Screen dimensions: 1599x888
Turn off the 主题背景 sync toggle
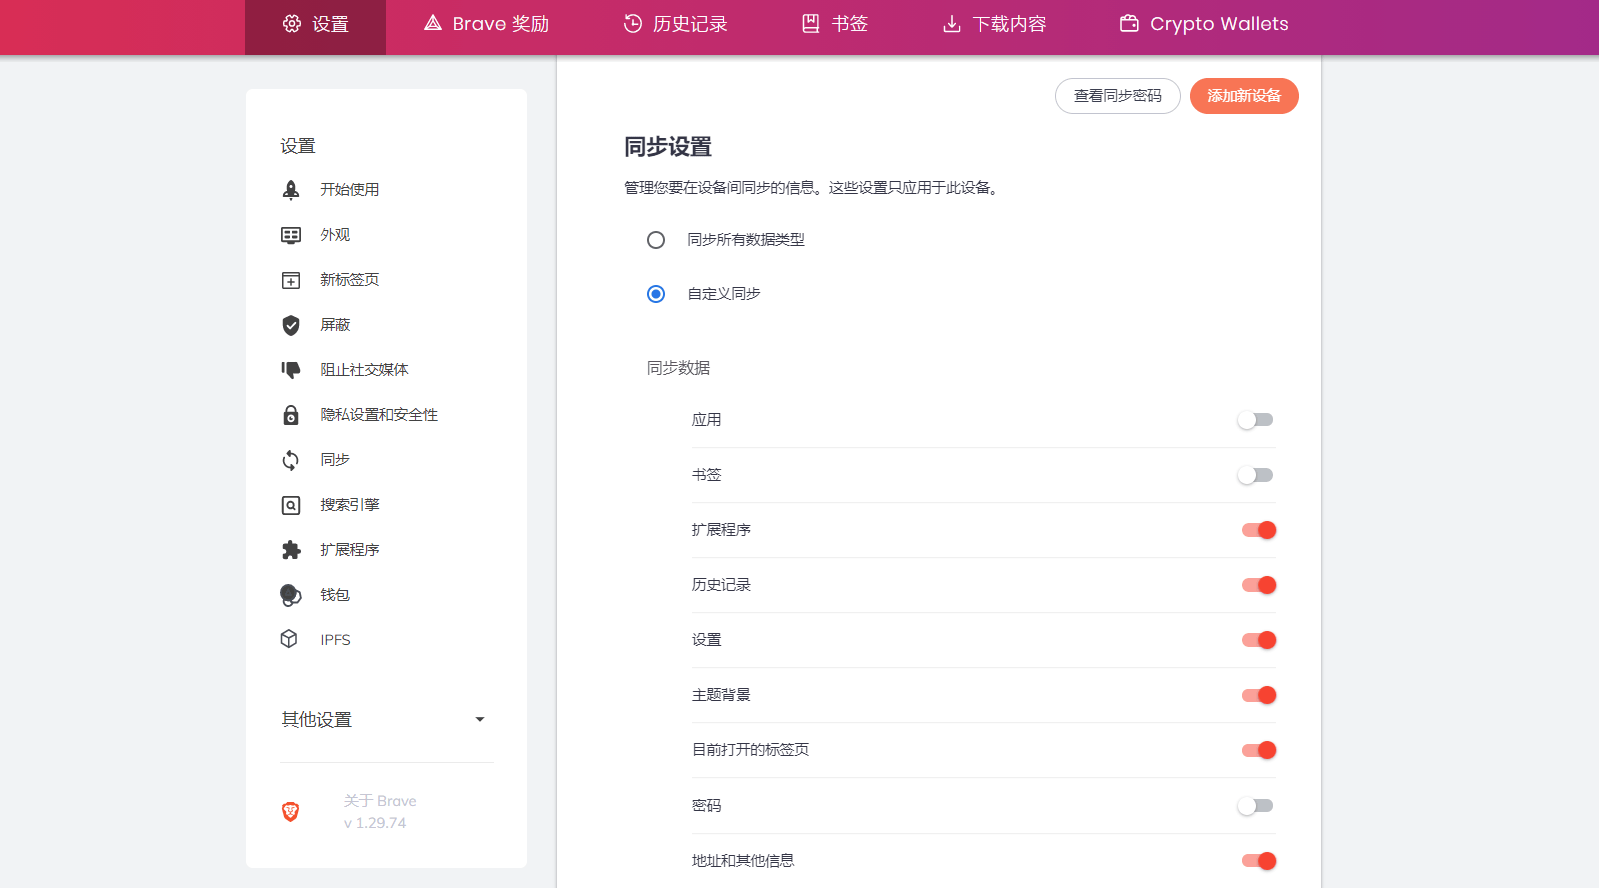pyautogui.click(x=1259, y=695)
